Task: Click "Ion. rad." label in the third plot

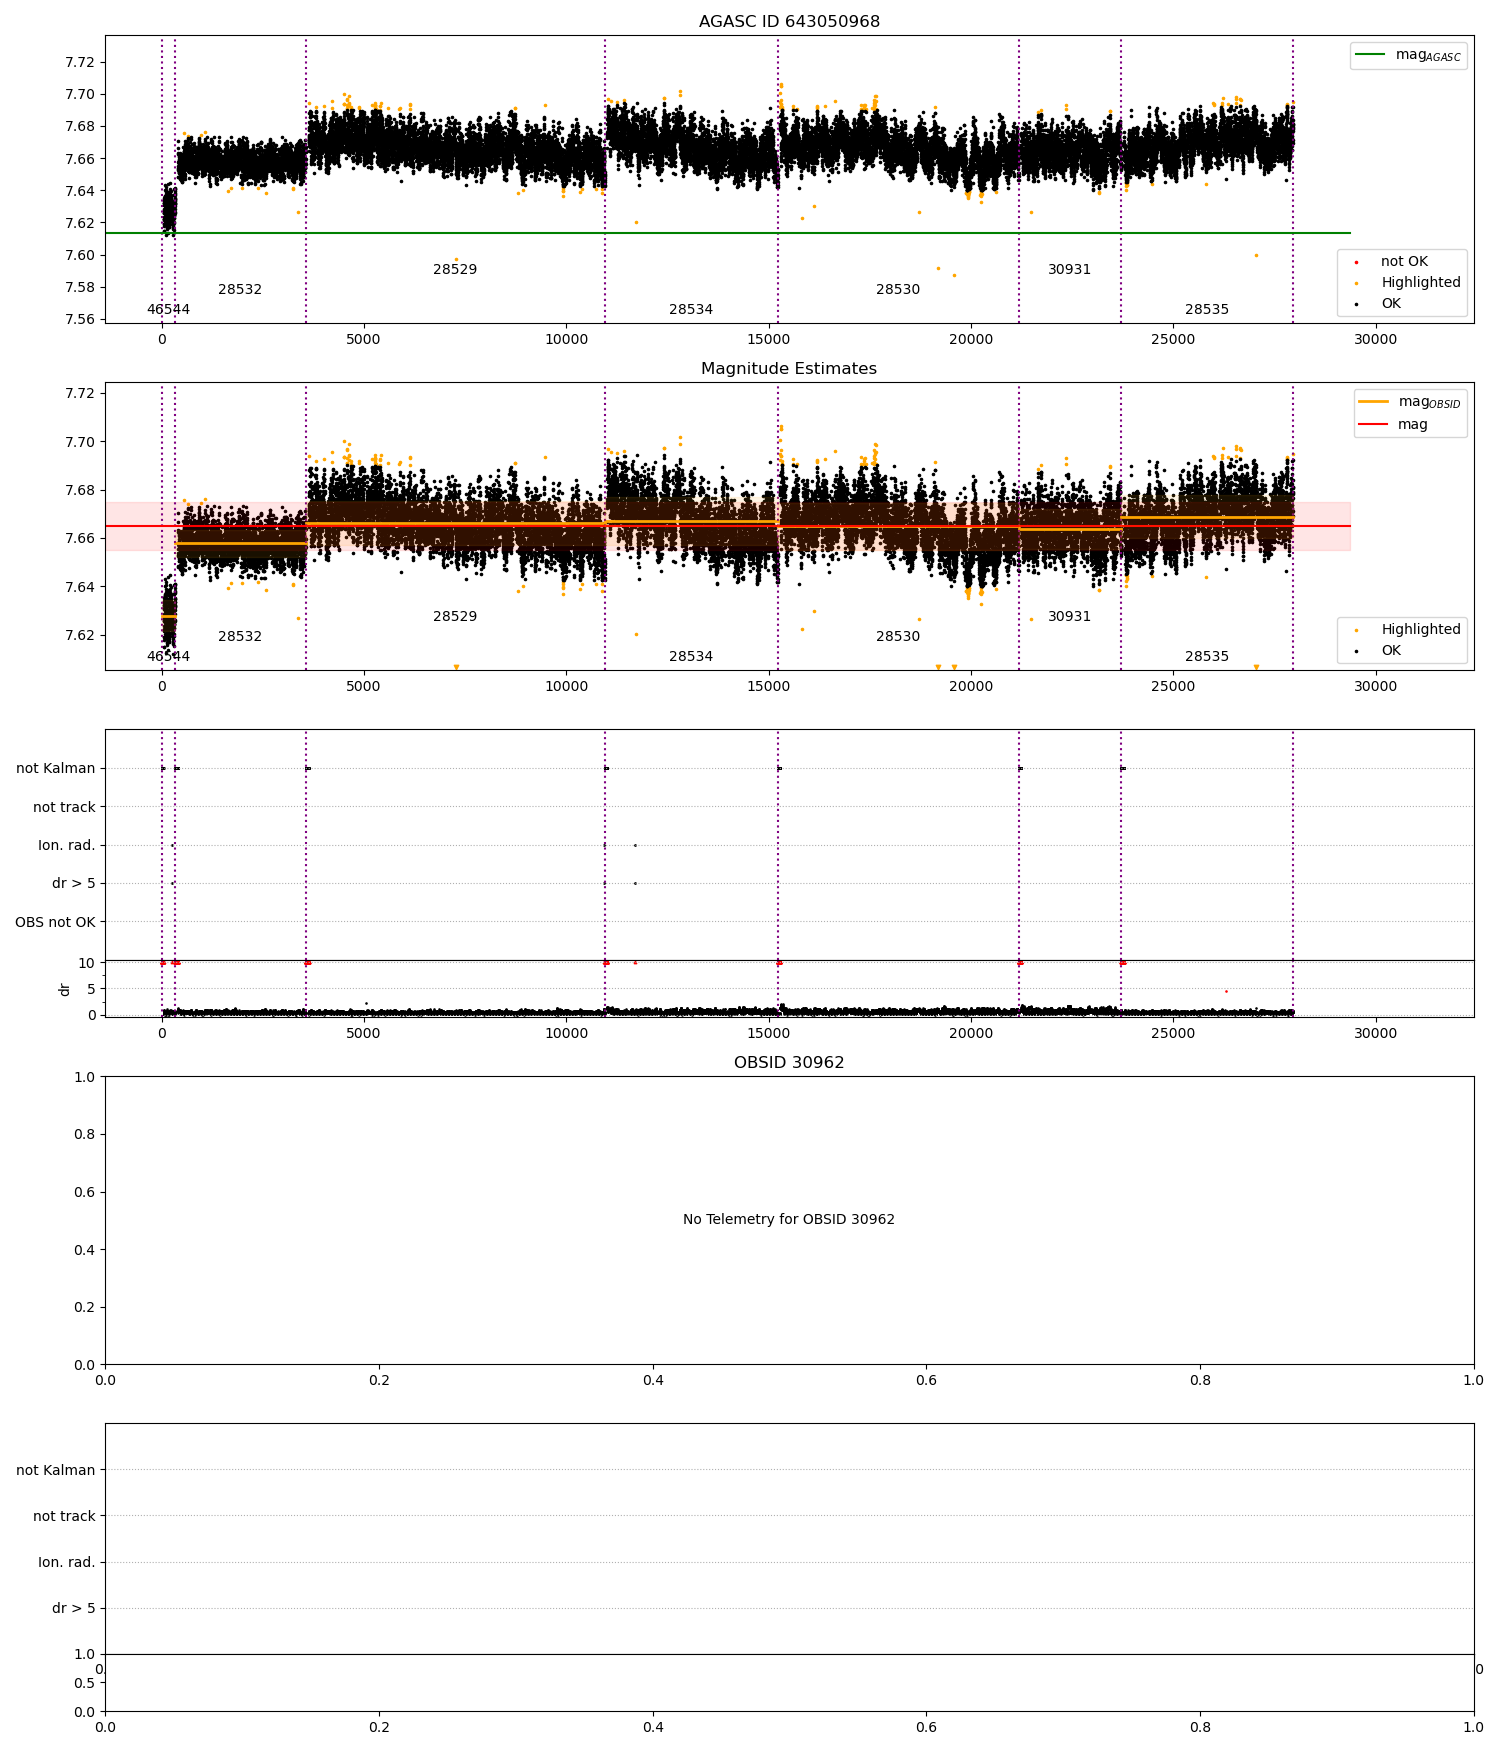Action: tap(67, 846)
